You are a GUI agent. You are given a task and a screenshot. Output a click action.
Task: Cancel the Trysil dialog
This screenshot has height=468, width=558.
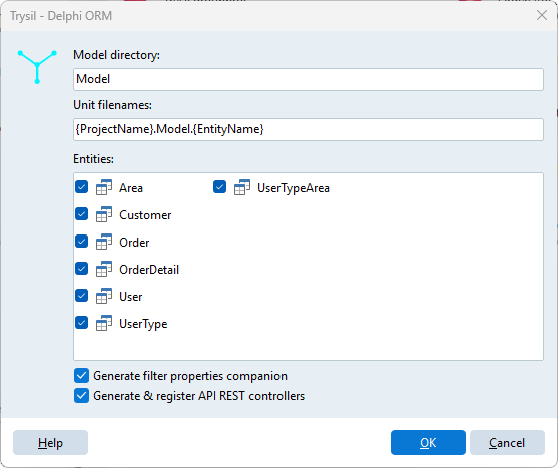(507, 442)
